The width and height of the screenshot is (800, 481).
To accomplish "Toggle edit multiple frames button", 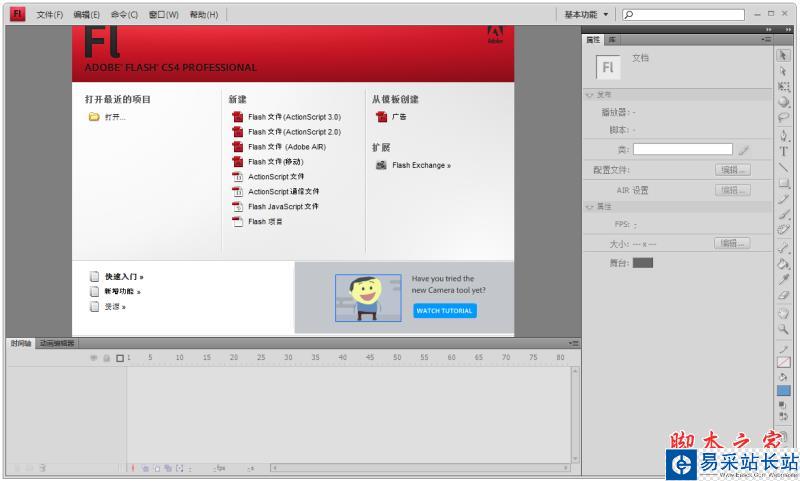I will click(168, 468).
